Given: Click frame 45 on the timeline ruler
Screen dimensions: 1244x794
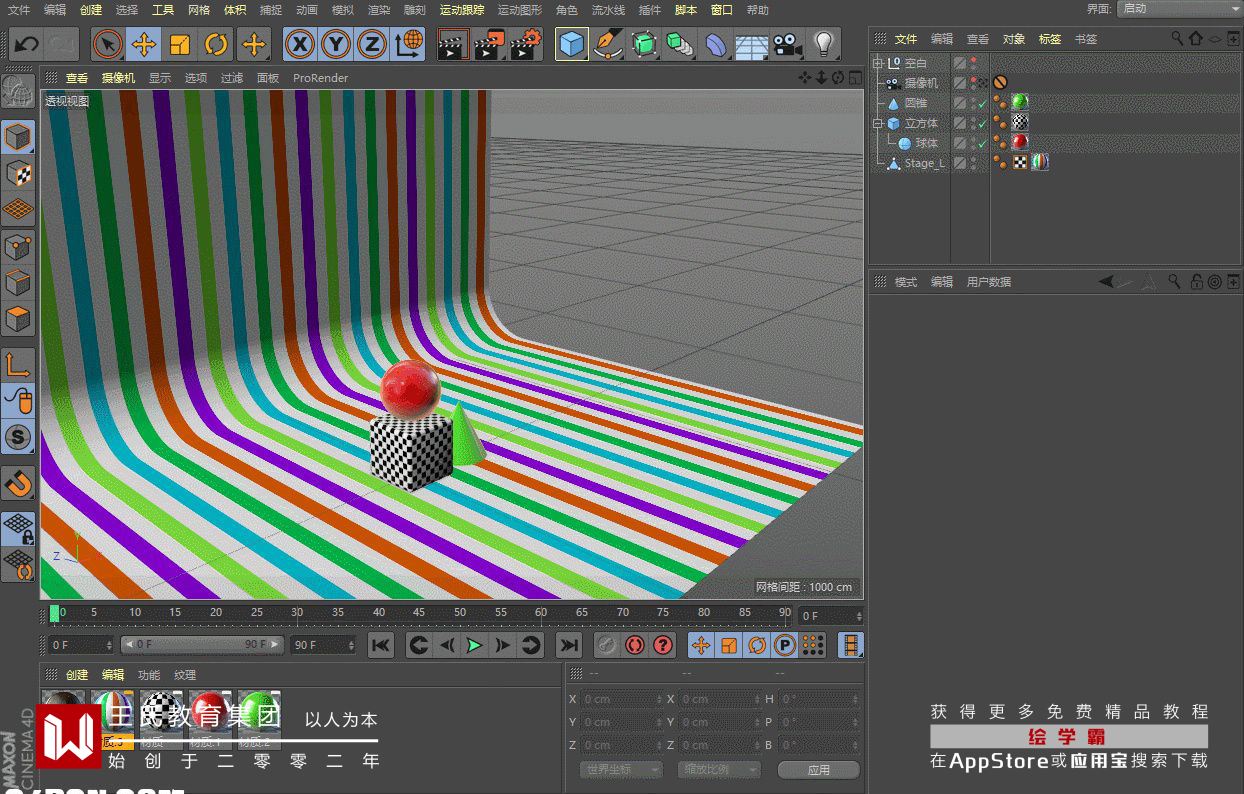Looking at the screenshot, I should pyautogui.click(x=419, y=613).
